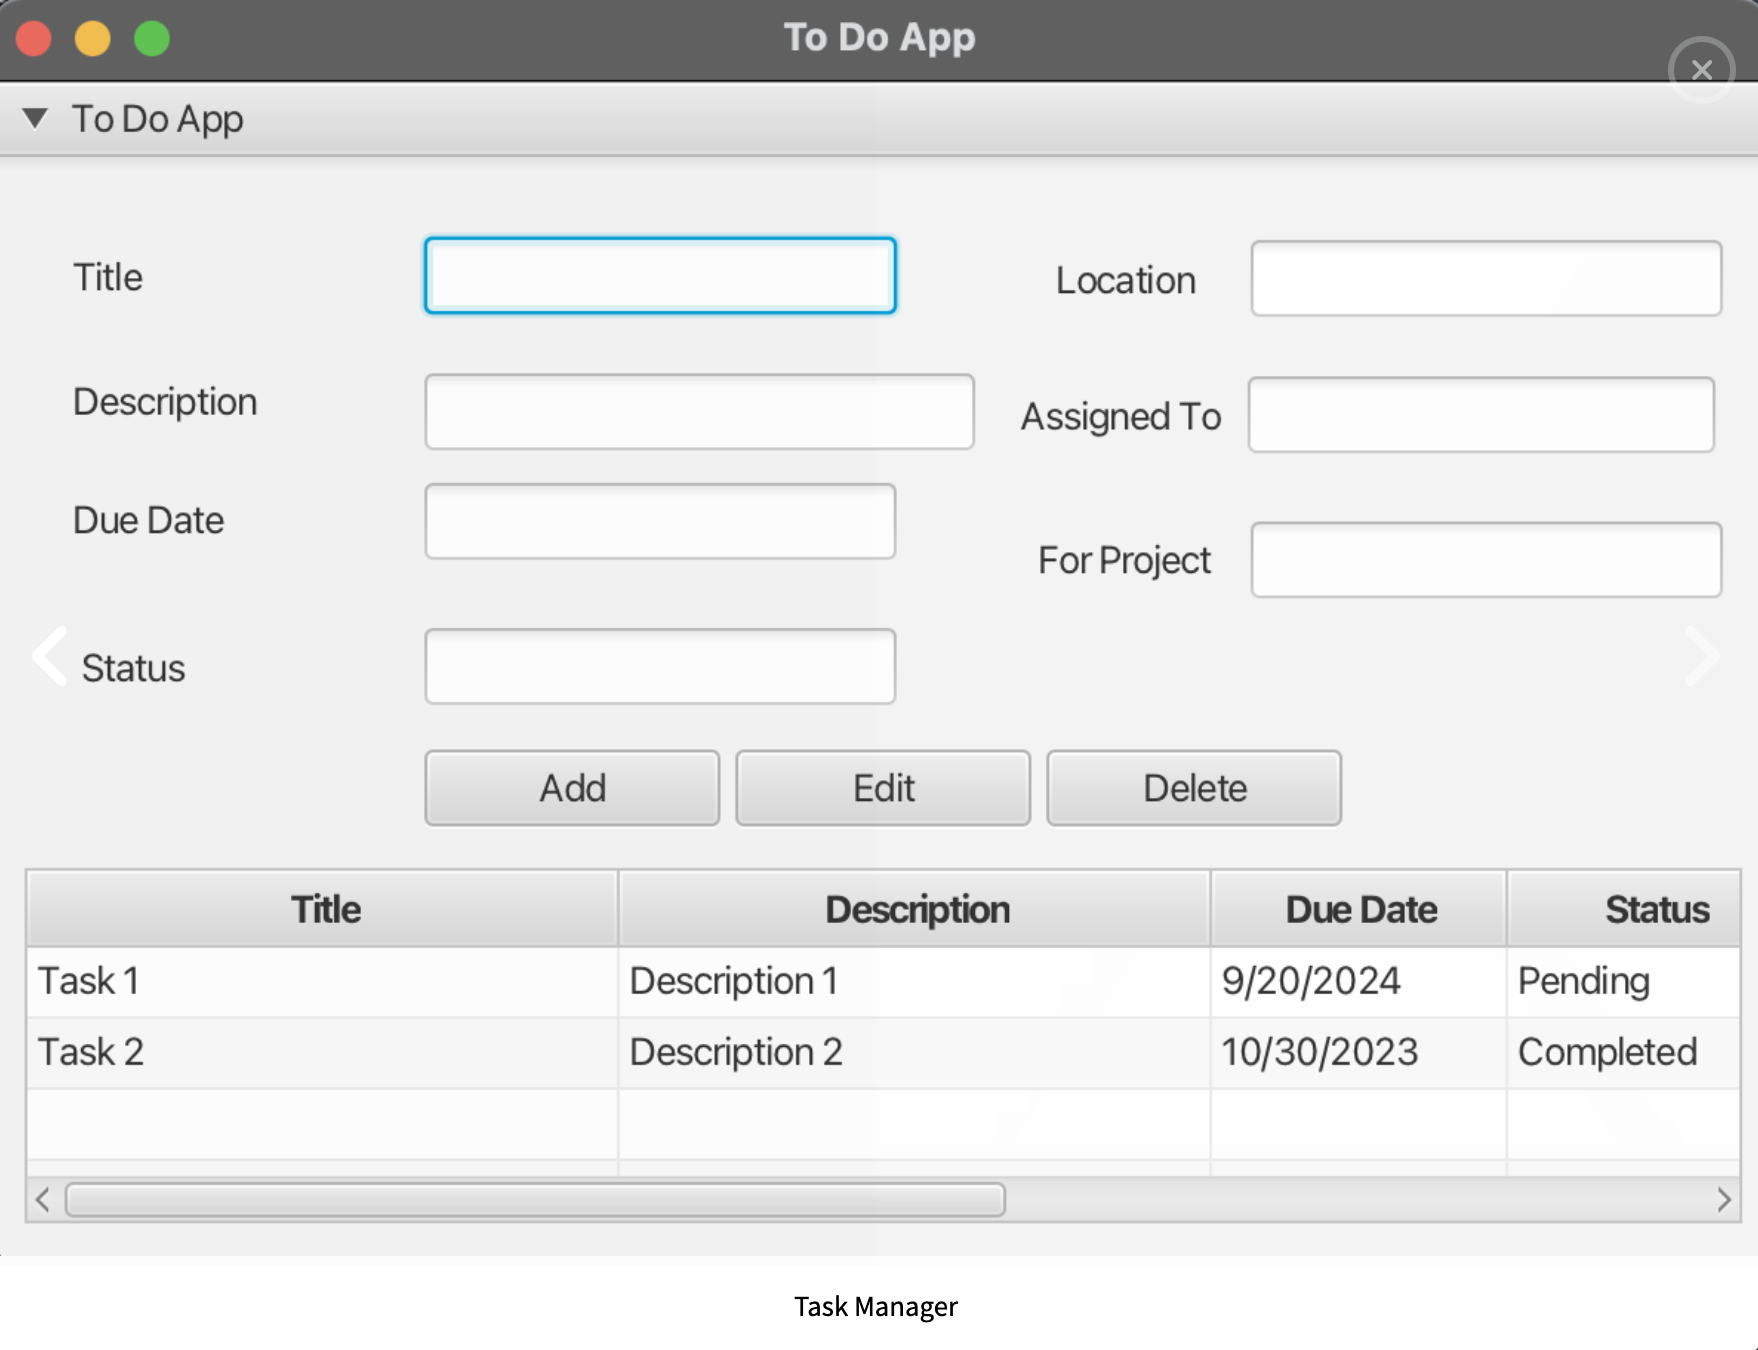Image resolution: width=1758 pixels, height=1350 pixels.
Task: Click the circular X close icon
Action: click(x=1701, y=70)
